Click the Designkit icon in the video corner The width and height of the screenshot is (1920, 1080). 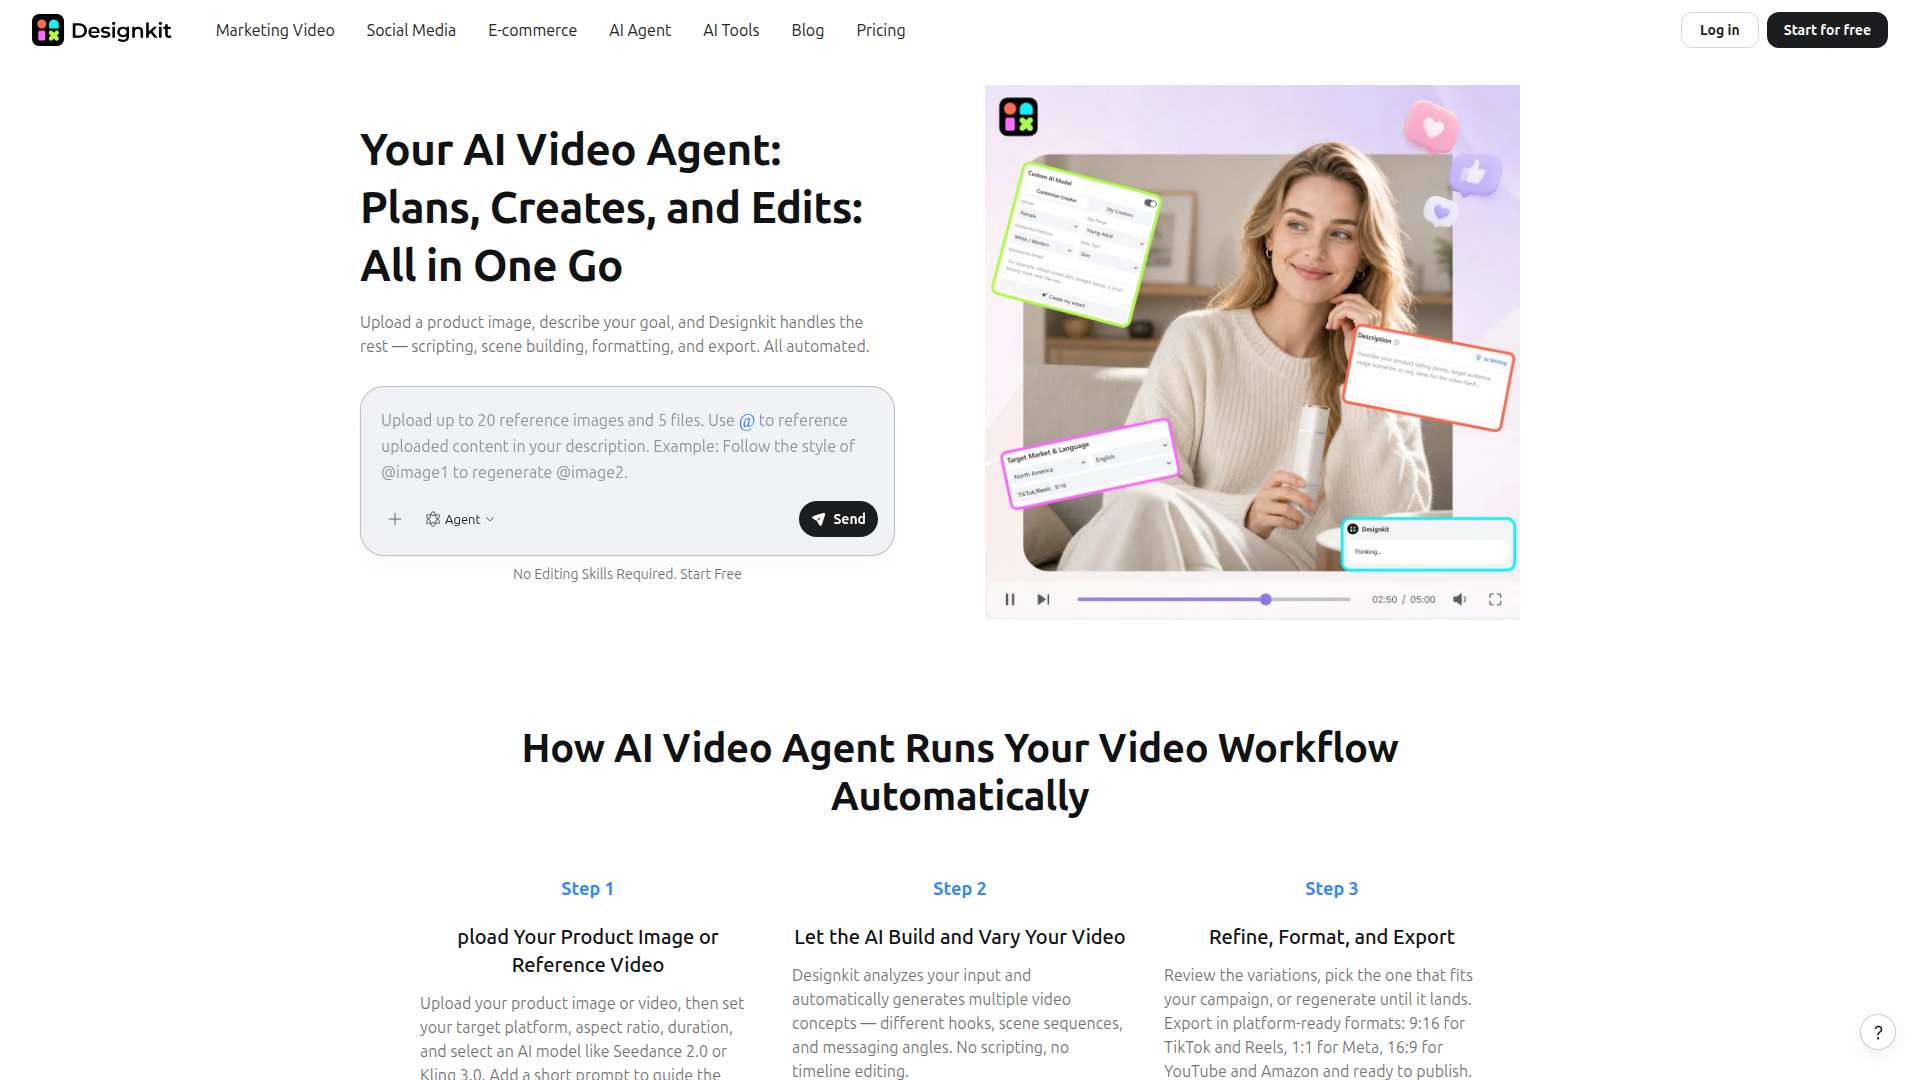(1018, 117)
